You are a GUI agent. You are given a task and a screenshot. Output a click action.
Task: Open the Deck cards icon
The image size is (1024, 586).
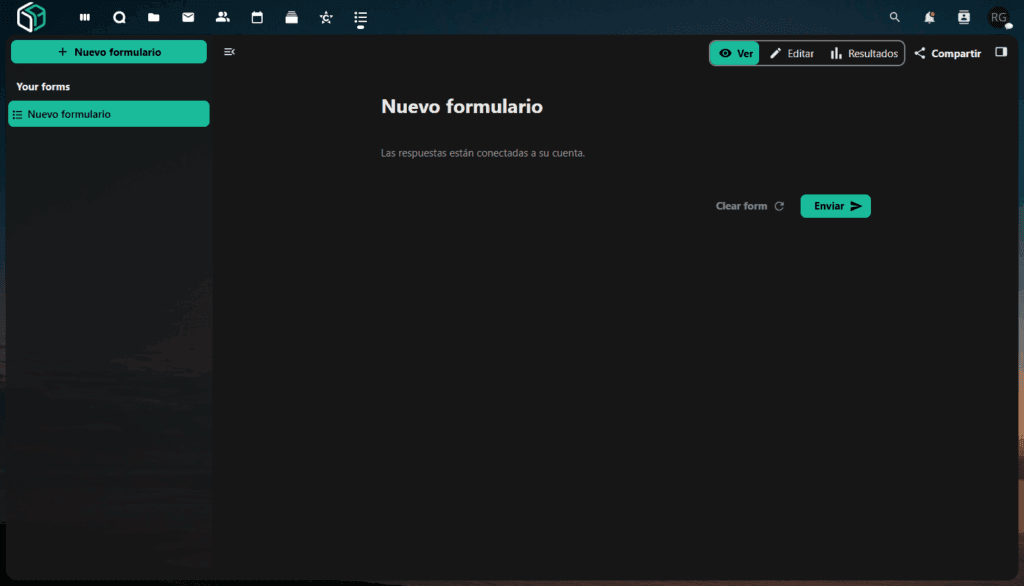[x=291, y=17]
